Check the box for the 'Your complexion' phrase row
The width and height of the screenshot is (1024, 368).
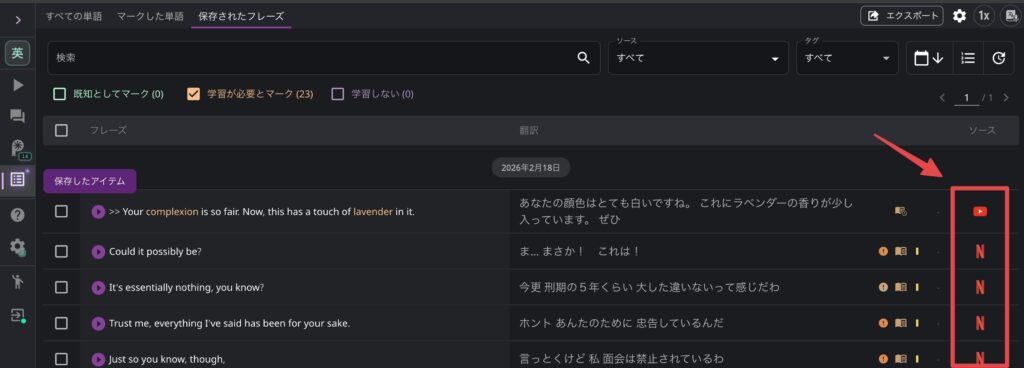[x=61, y=211]
